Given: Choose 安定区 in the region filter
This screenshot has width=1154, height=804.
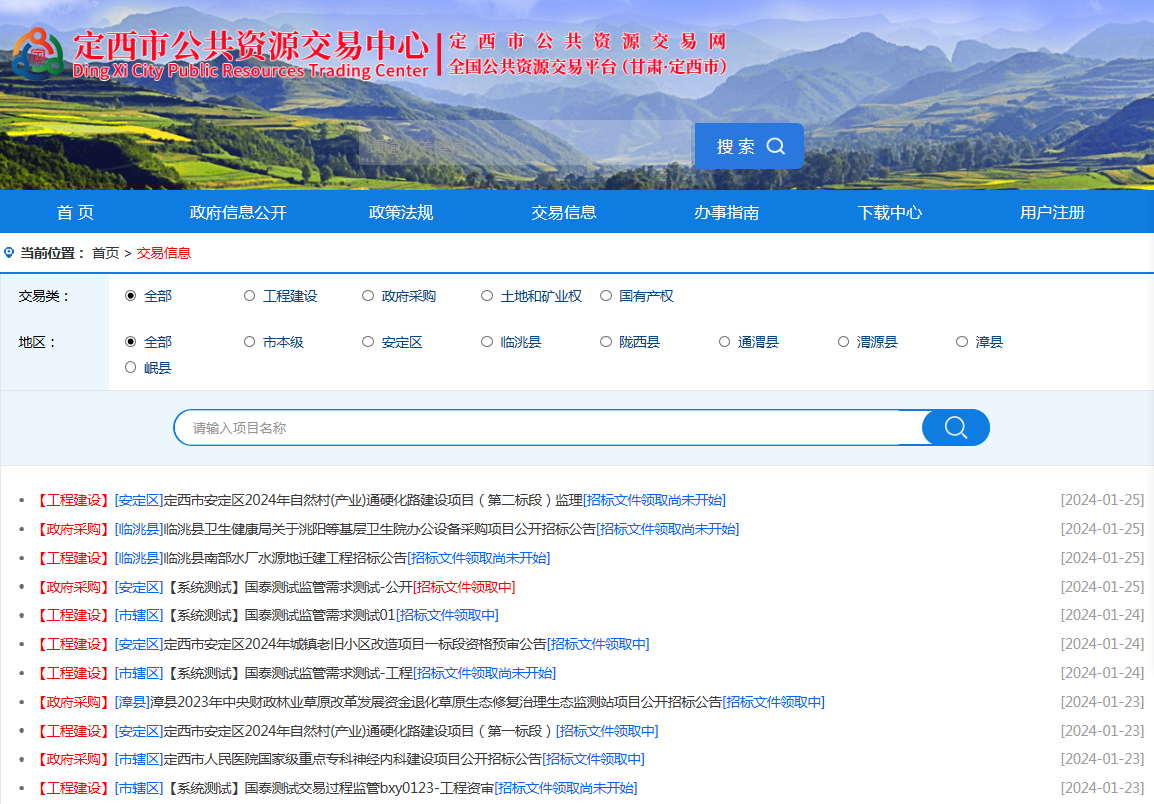Looking at the screenshot, I should [368, 341].
